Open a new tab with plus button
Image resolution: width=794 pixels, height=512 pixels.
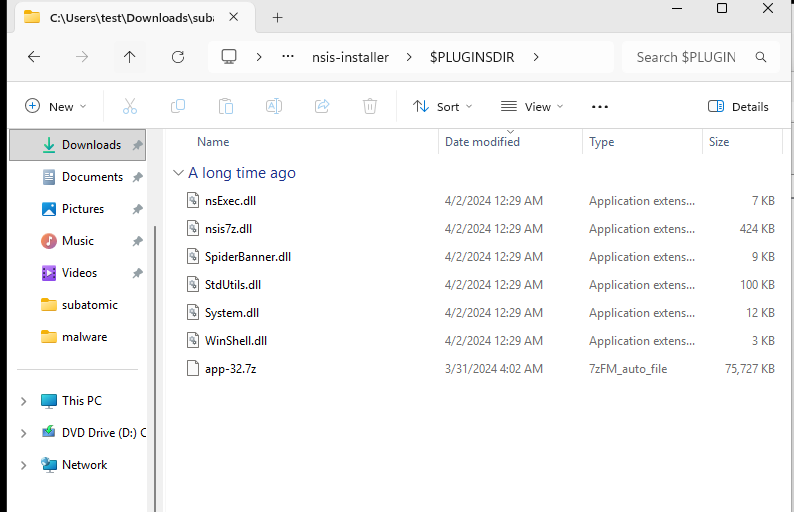click(277, 18)
